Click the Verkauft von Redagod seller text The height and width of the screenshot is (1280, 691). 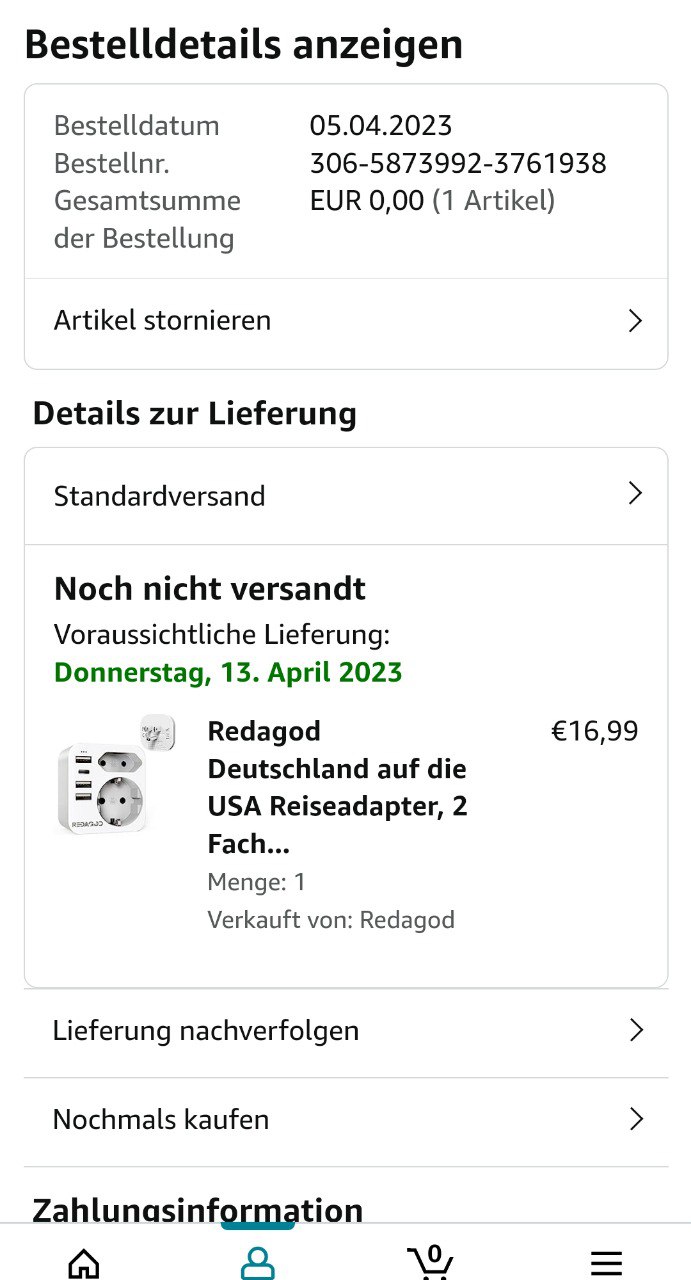pyautogui.click(x=331, y=920)
